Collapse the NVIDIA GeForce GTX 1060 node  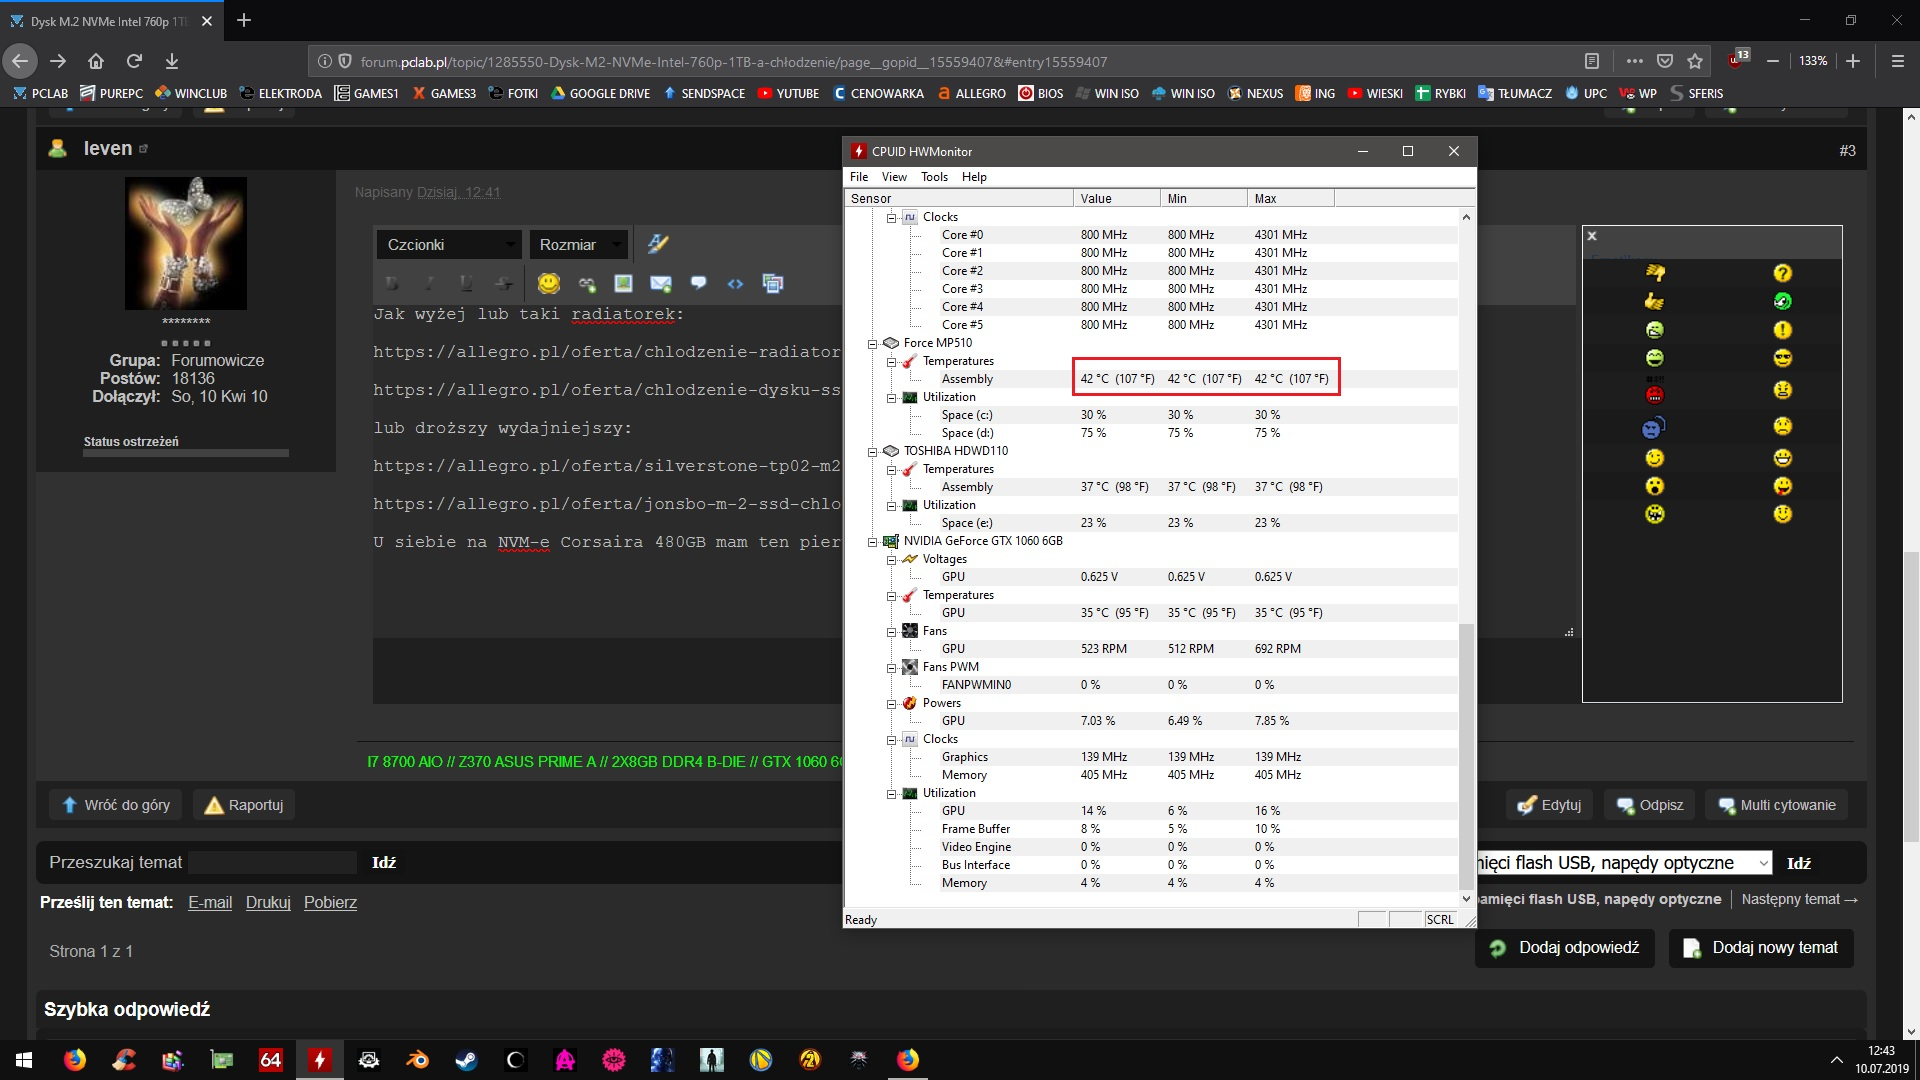tap(872, 541)
